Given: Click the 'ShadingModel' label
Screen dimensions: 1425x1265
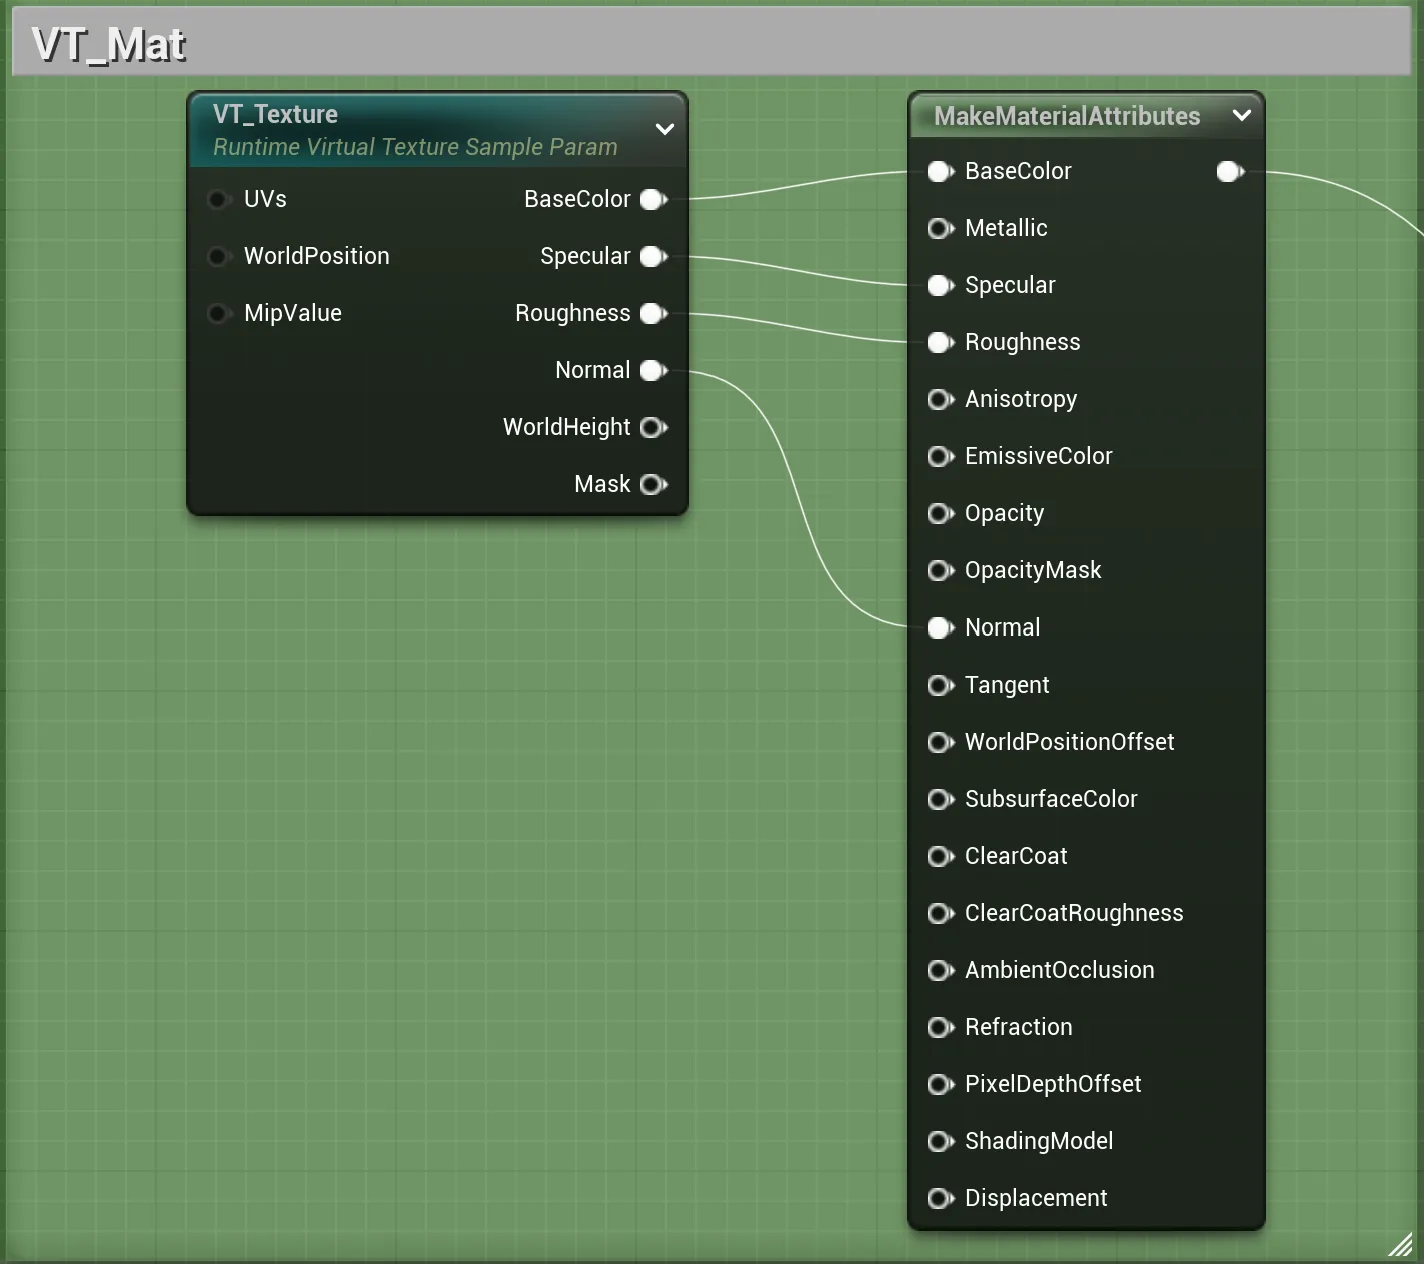Looking at the screenshot, I should point(1039,1140).
